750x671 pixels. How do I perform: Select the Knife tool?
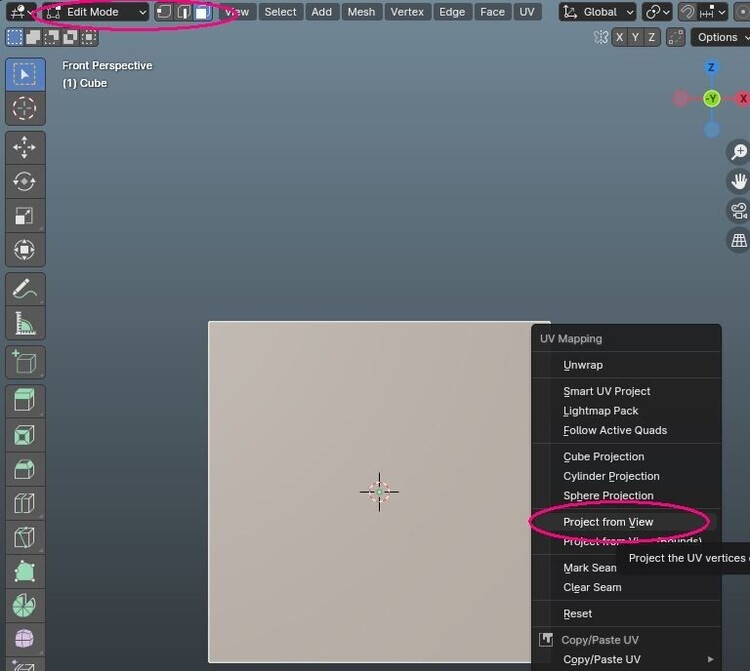point(25,537)
